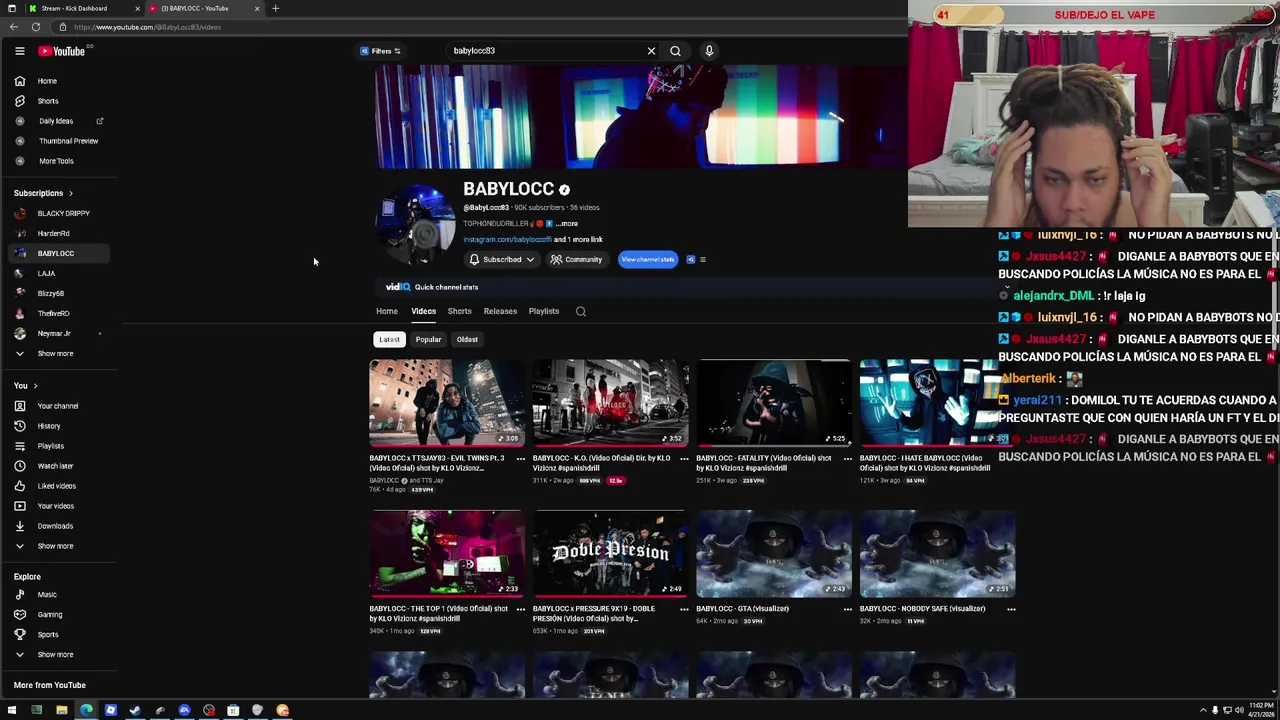The image size is (1280, 720).
Task: Expand Show more under Explore
Action: click(x=60, y=655)
